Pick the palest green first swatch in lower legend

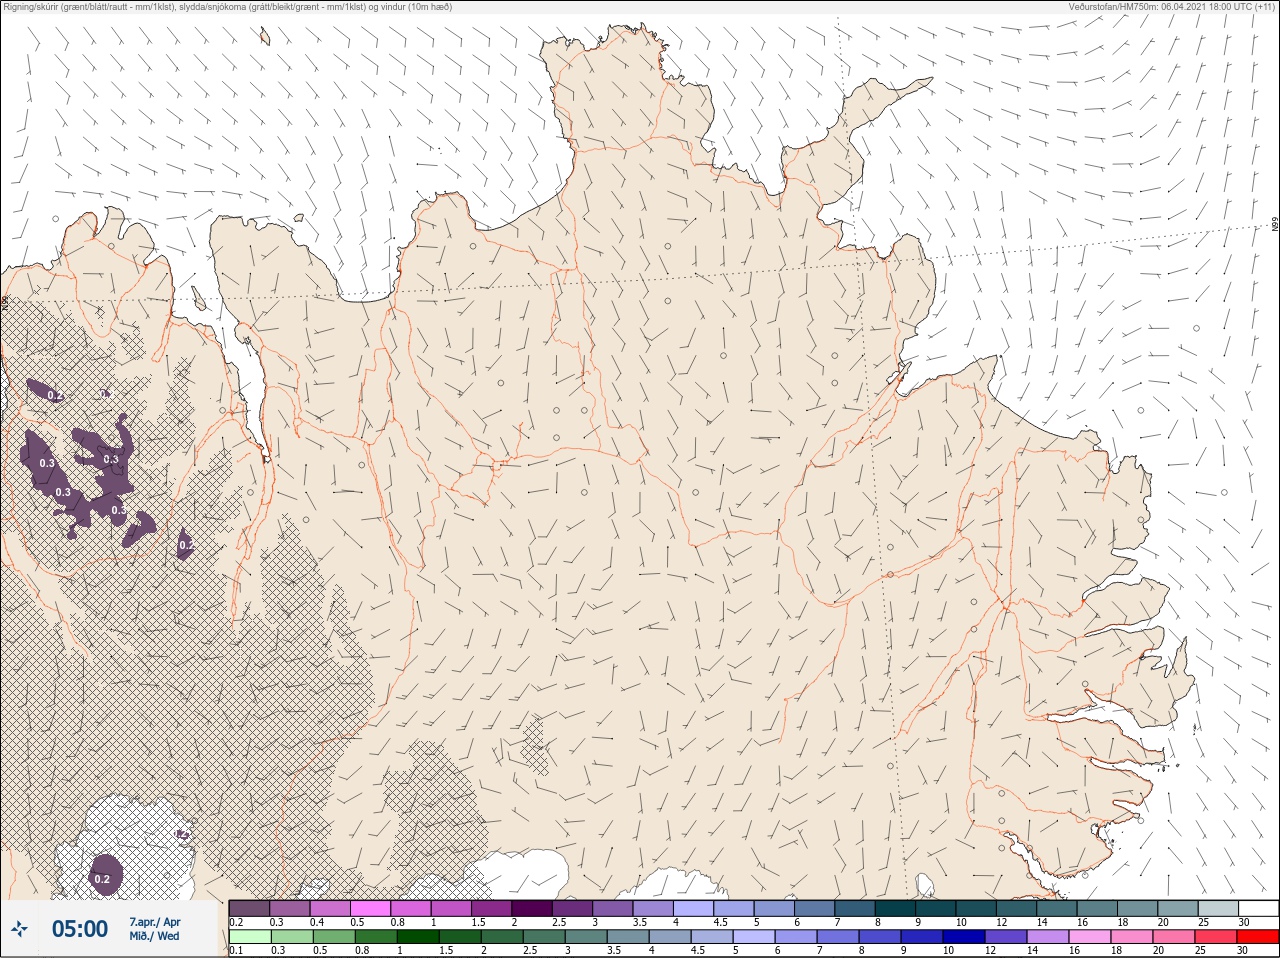249,937
